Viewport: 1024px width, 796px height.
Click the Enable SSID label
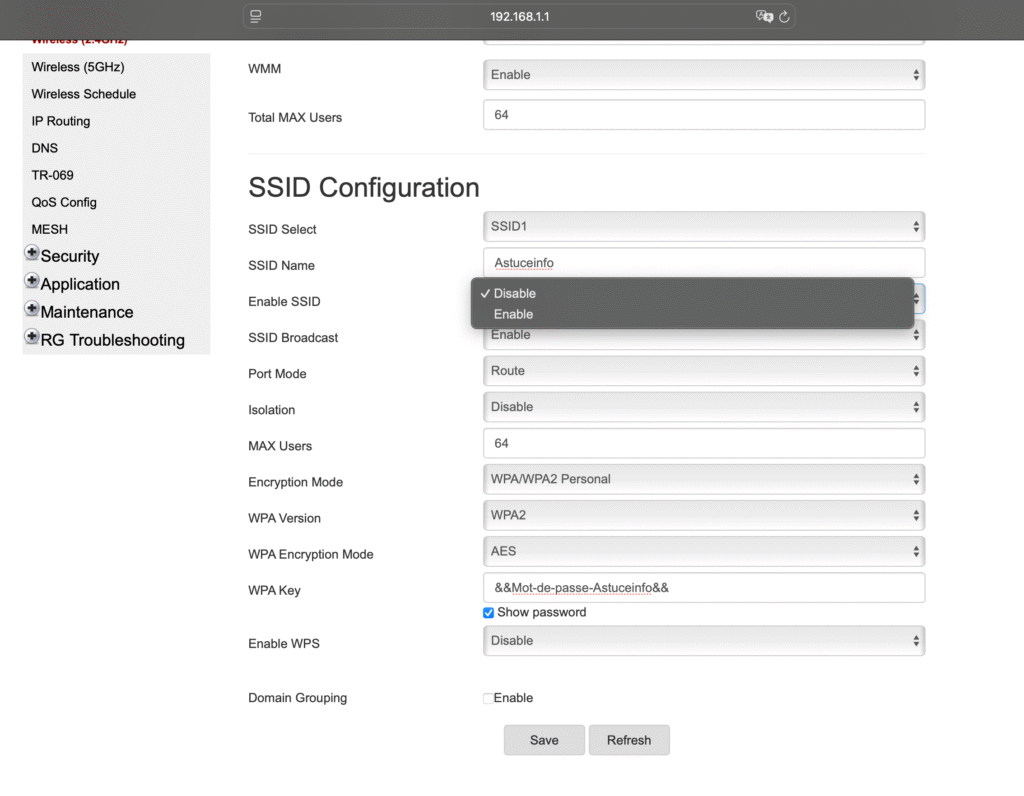pyautogui.click(x=284, y=302)
